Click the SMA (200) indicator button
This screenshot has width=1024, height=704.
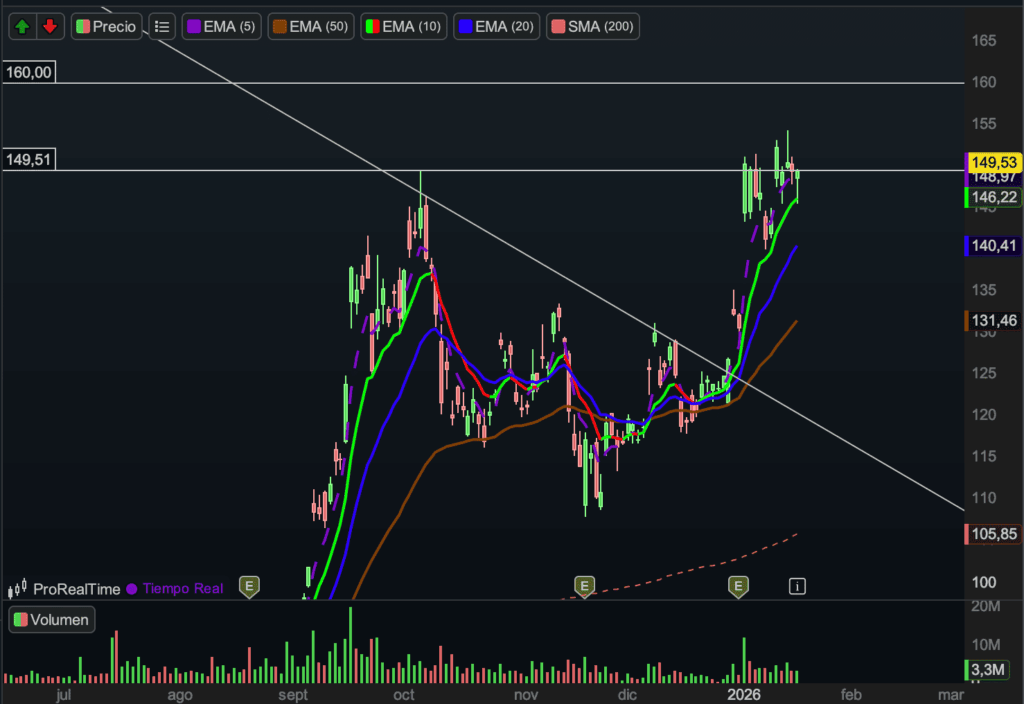click(590, 27)
